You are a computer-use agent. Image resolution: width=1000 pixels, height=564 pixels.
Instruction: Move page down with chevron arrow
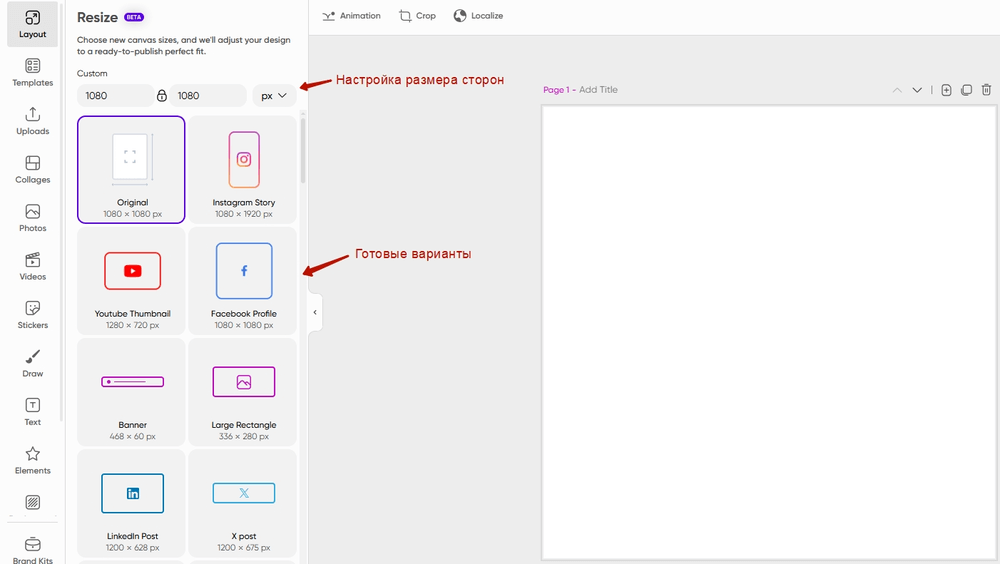coord(917,90)
